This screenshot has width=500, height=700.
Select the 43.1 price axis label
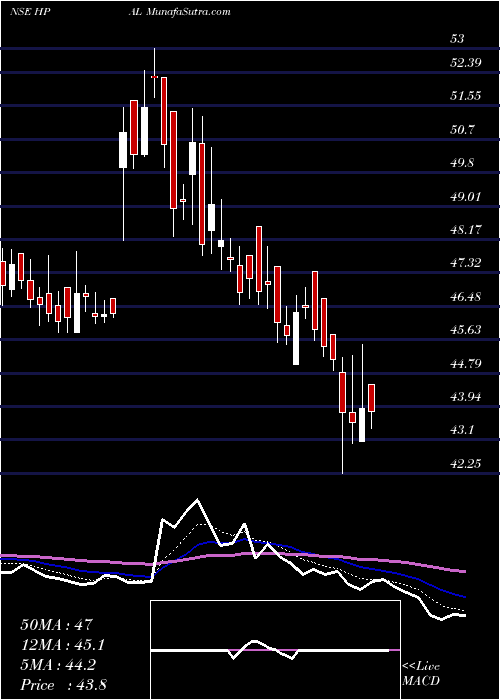pyautogui.click(x=462, y=430)
